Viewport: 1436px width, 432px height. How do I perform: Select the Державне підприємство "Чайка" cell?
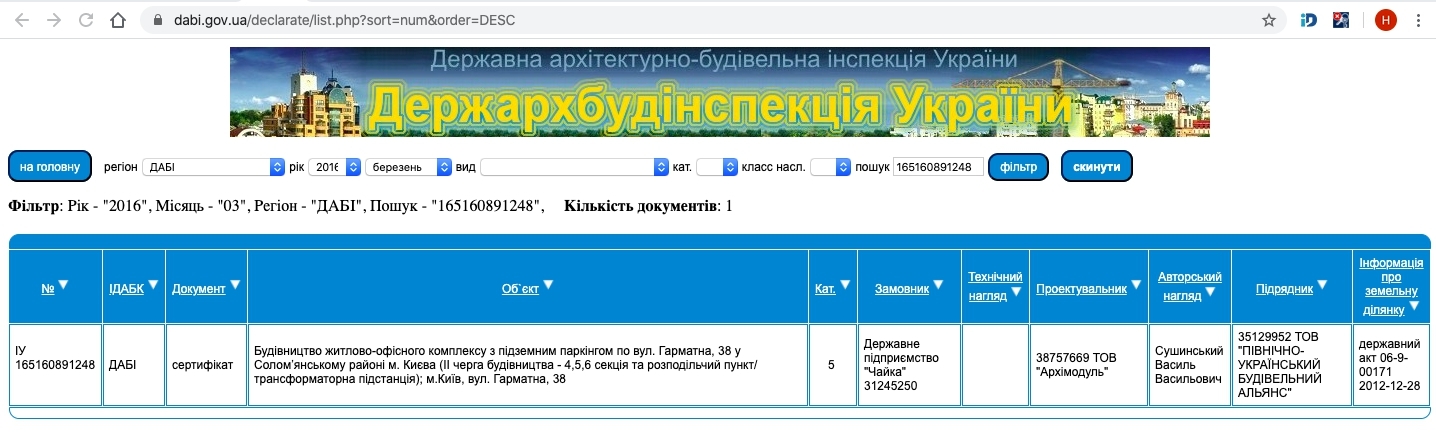click(908, 365)
